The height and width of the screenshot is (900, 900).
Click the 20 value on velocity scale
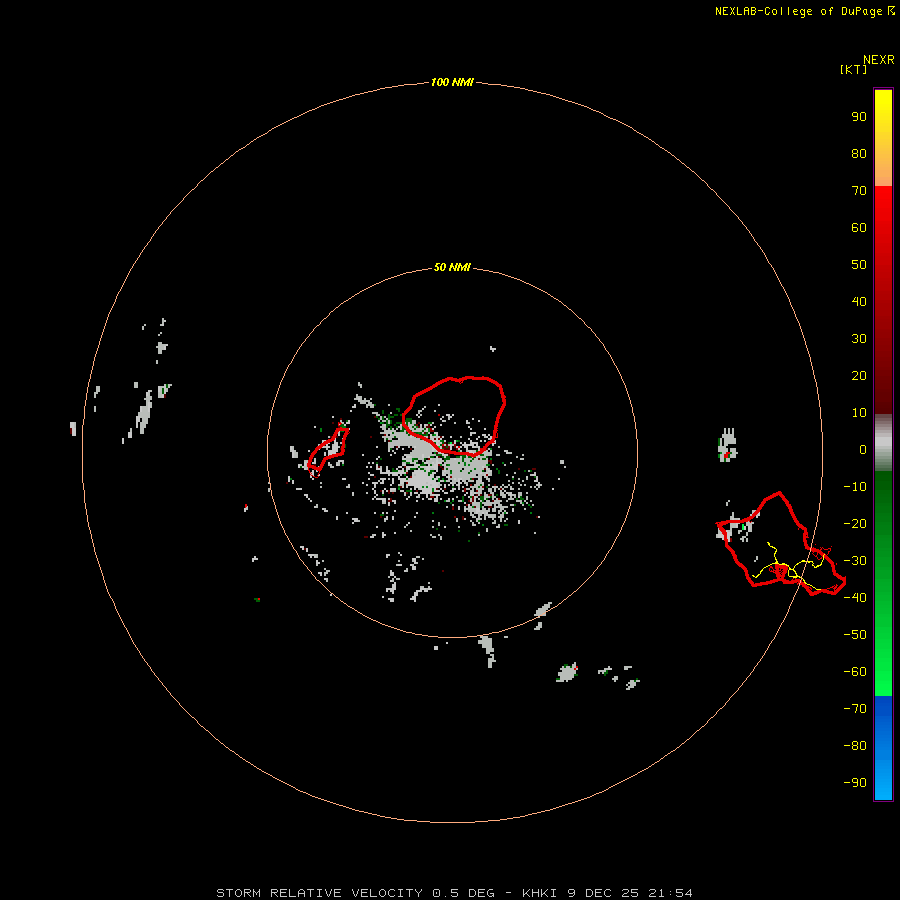click(859, 376)
